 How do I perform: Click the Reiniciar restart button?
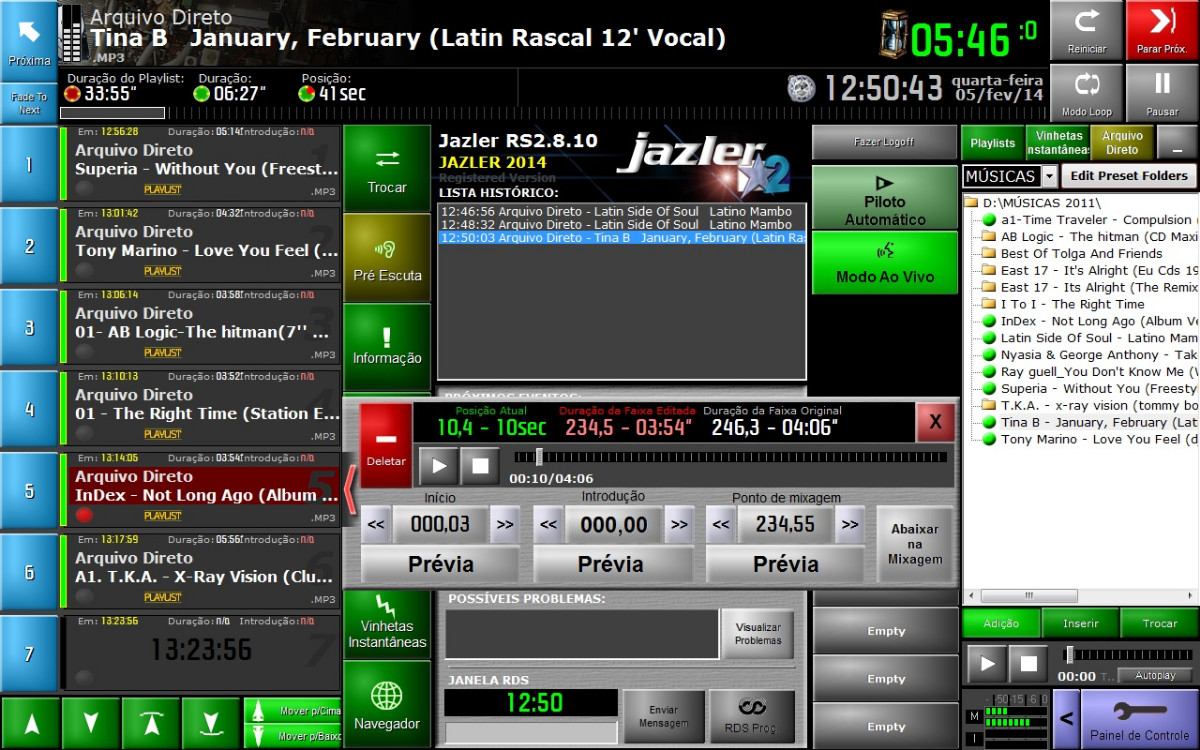pos(1087,31)
